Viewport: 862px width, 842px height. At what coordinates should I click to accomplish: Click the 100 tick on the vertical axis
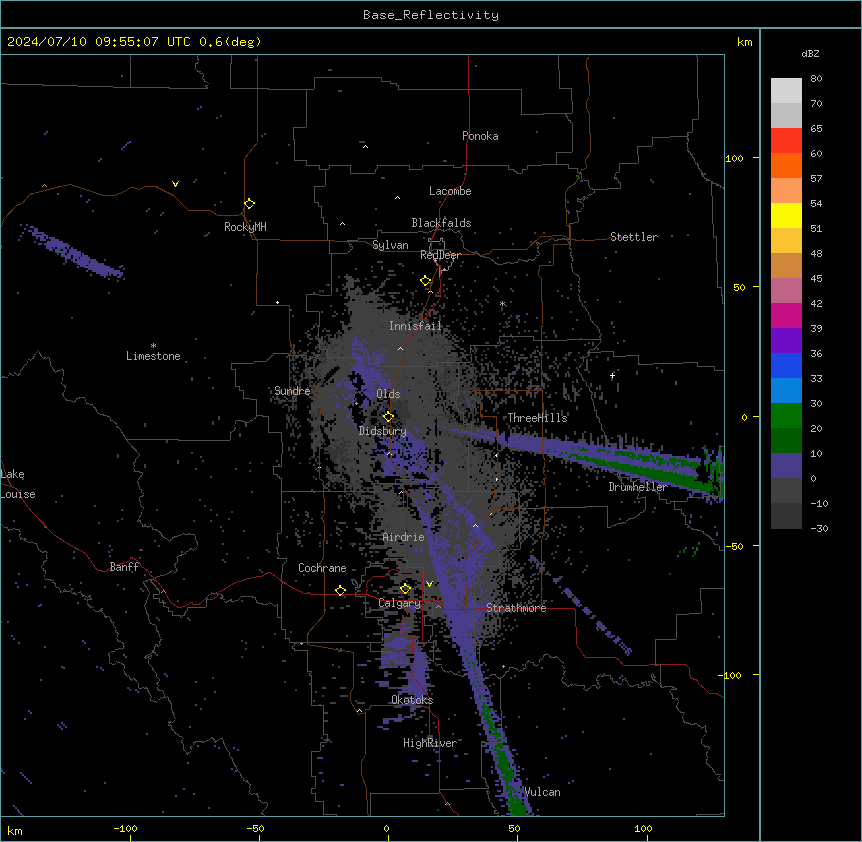(734, 158)
